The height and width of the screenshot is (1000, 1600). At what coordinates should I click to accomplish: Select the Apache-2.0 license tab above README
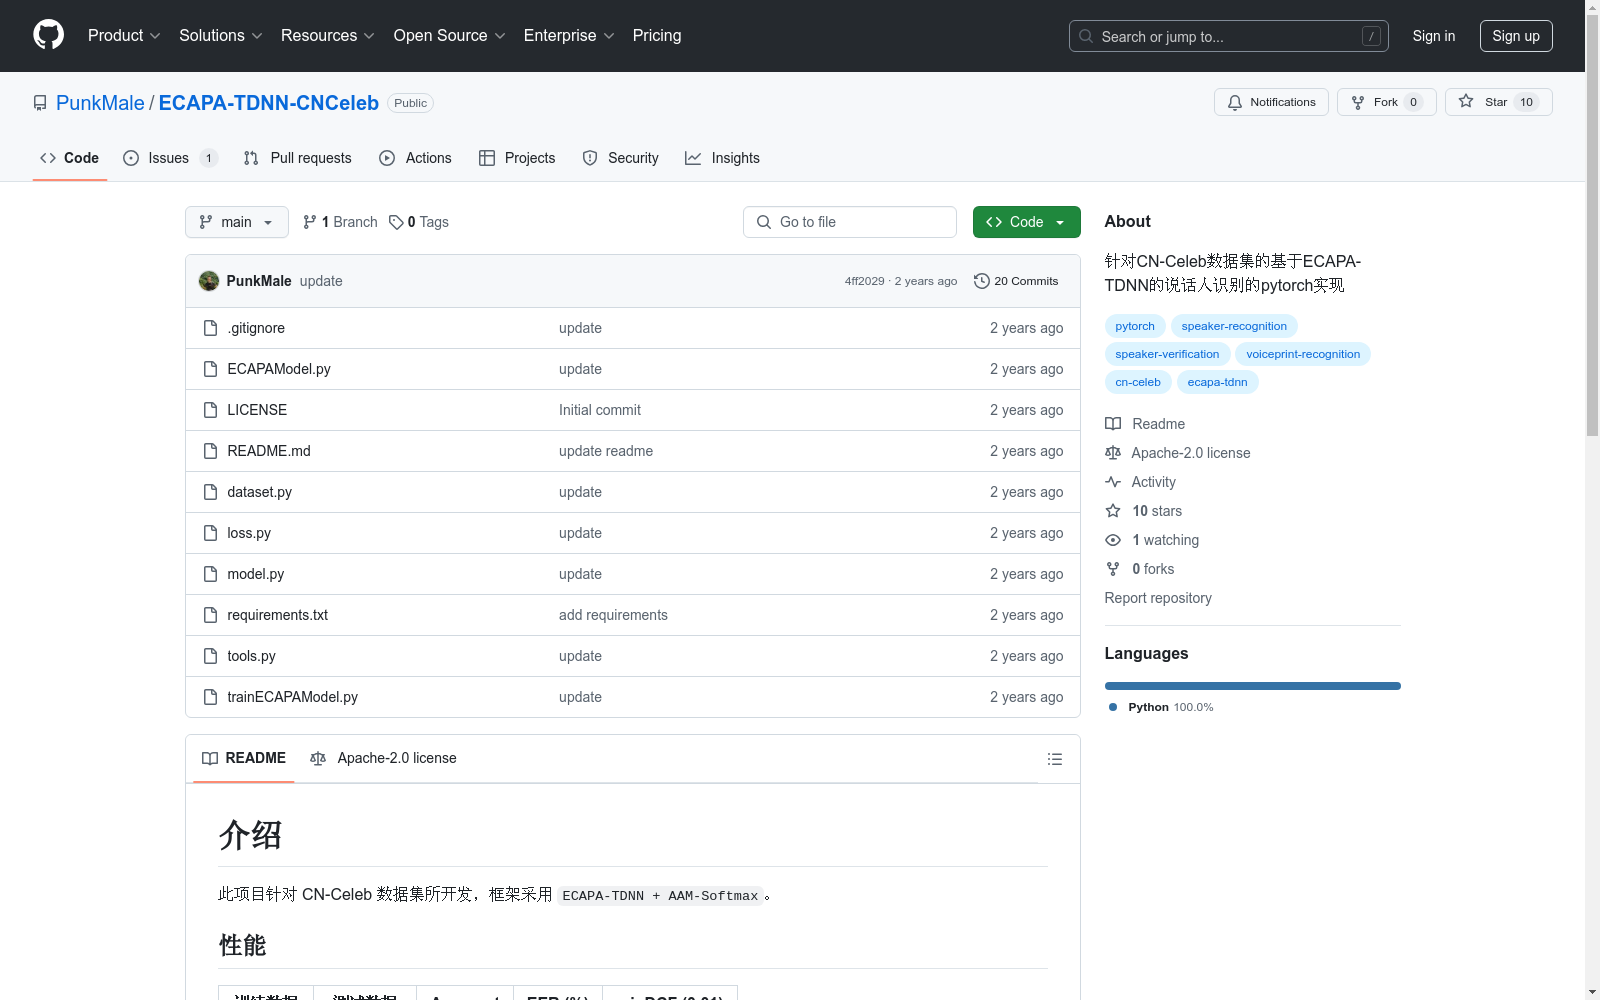(x=383, y=758)
